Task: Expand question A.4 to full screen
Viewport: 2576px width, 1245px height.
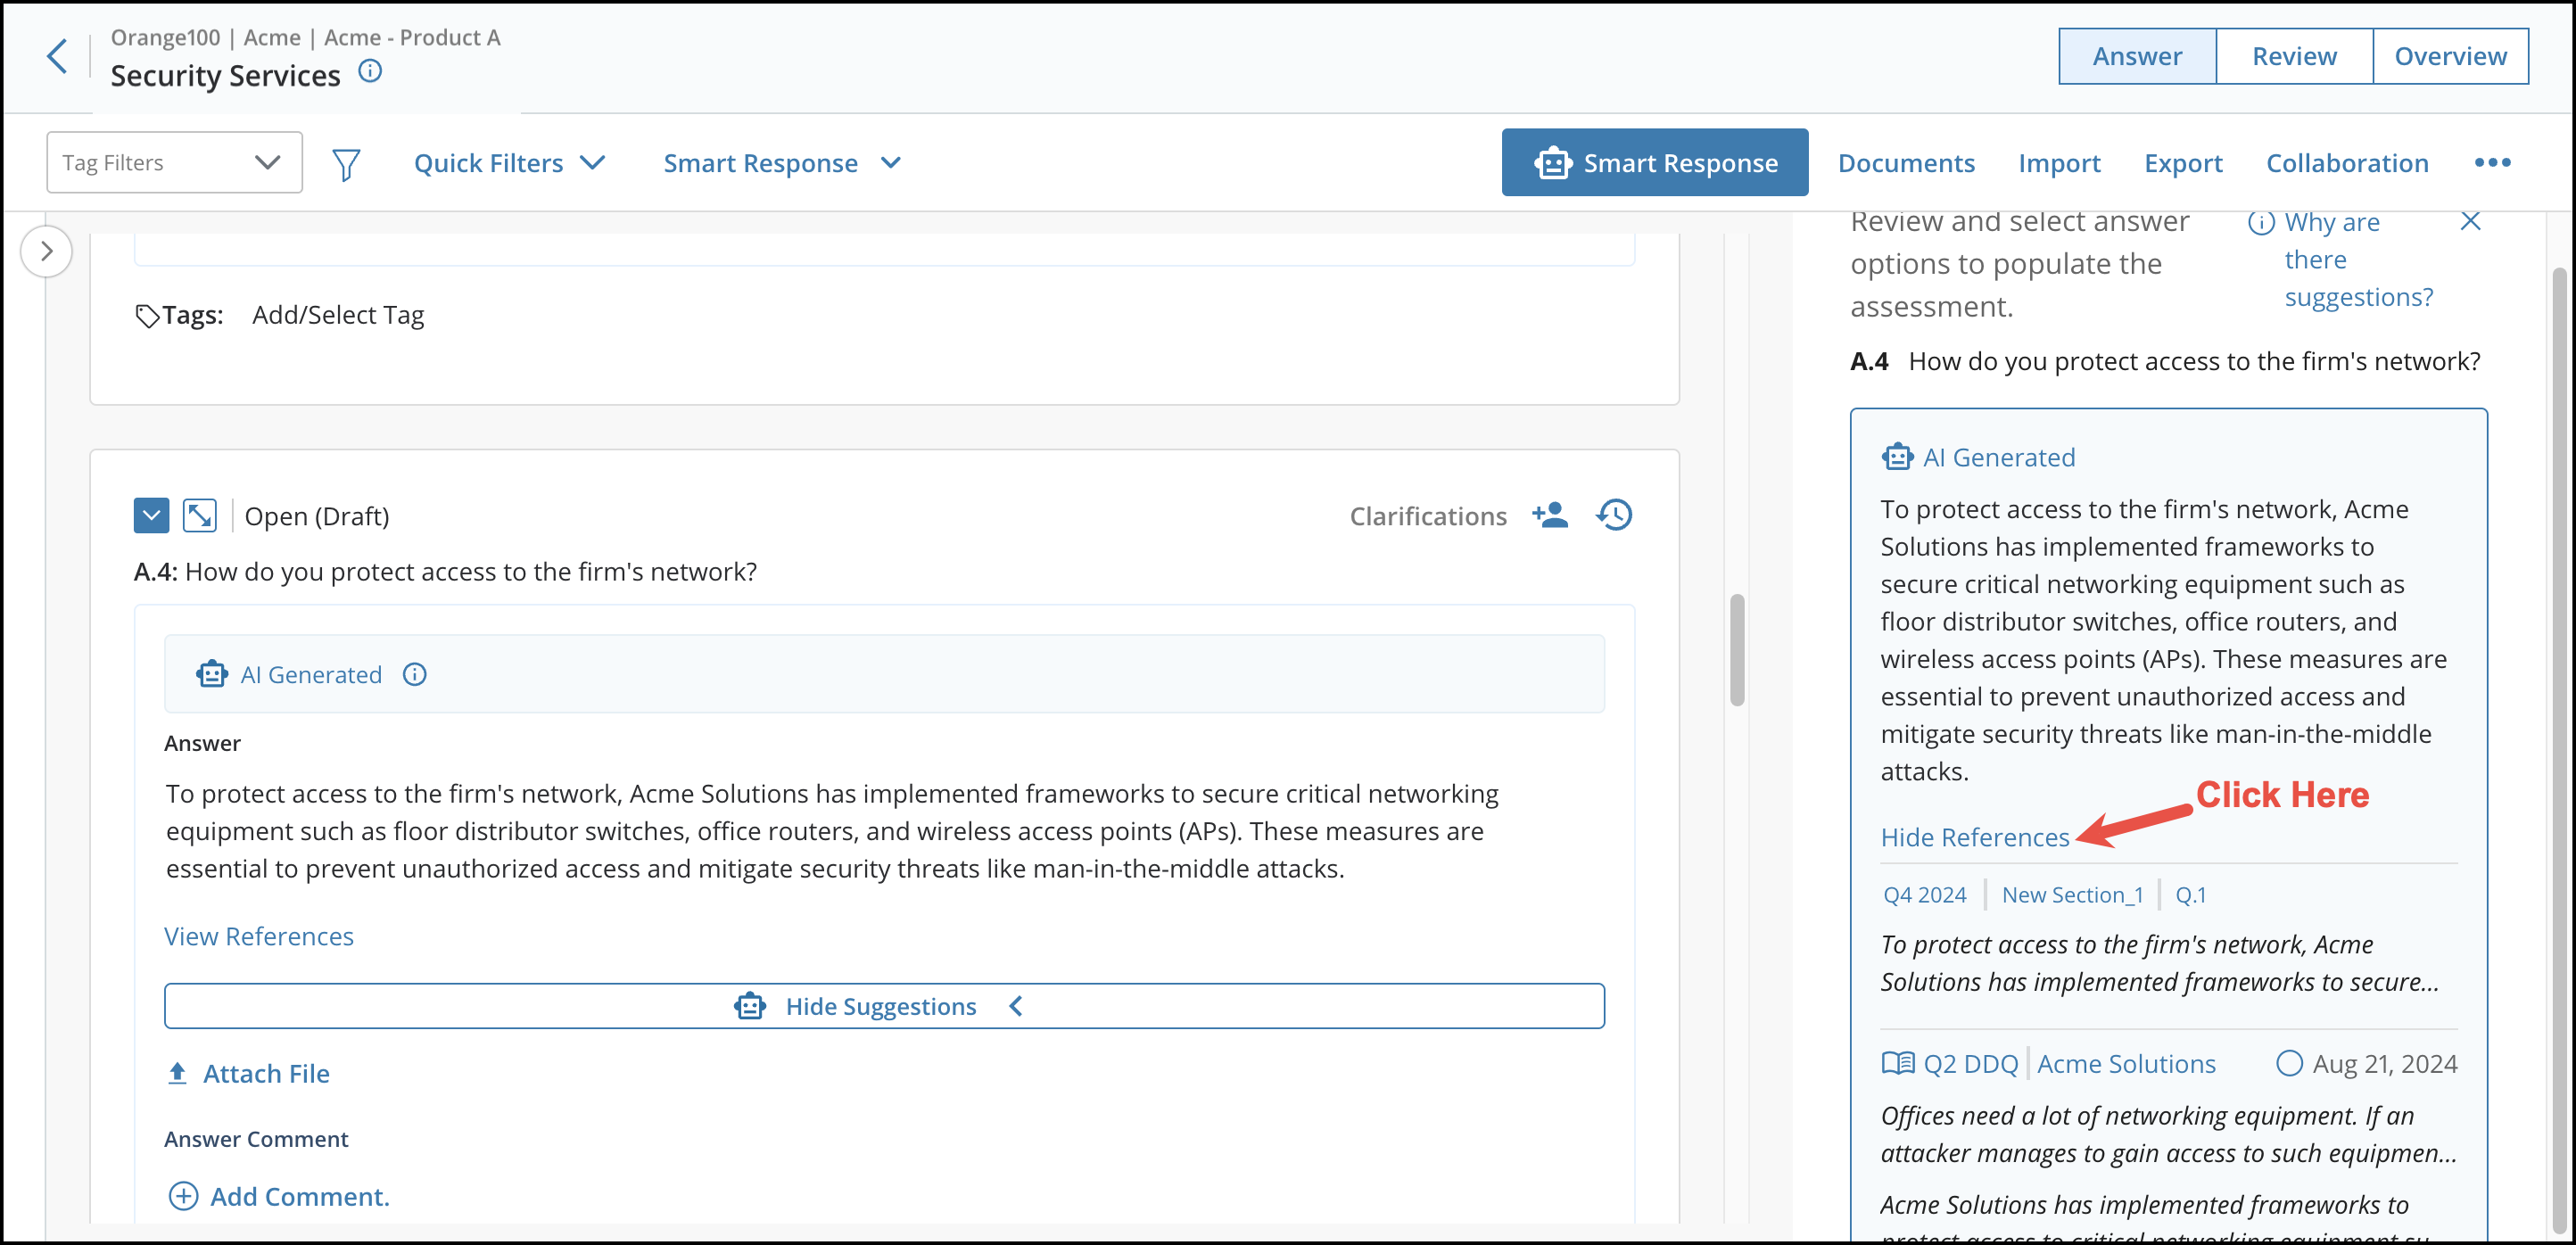Action: [x=200, y=516]
